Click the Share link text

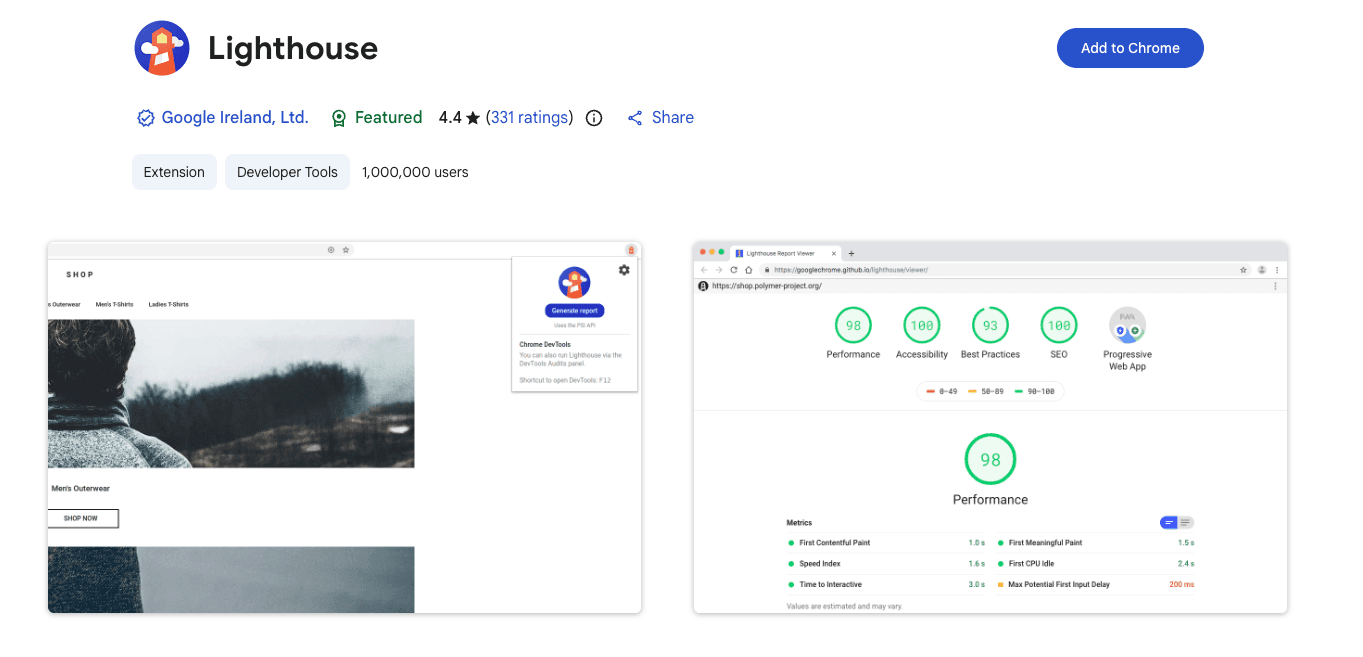click(x=673, y=118)
